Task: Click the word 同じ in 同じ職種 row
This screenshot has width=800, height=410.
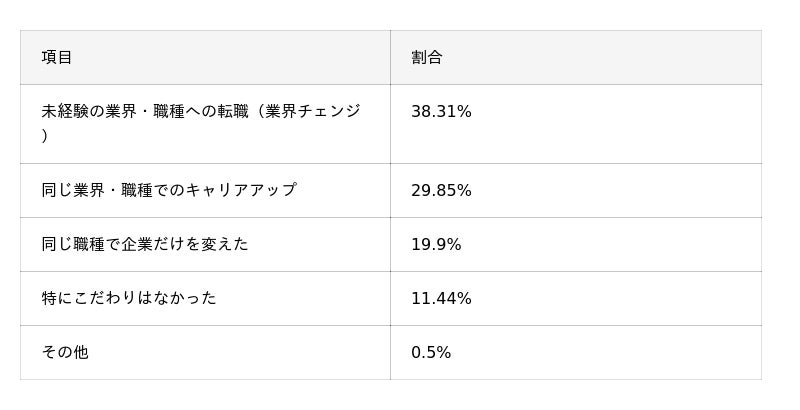Action: pyautogui.click(x=57, y=244)
